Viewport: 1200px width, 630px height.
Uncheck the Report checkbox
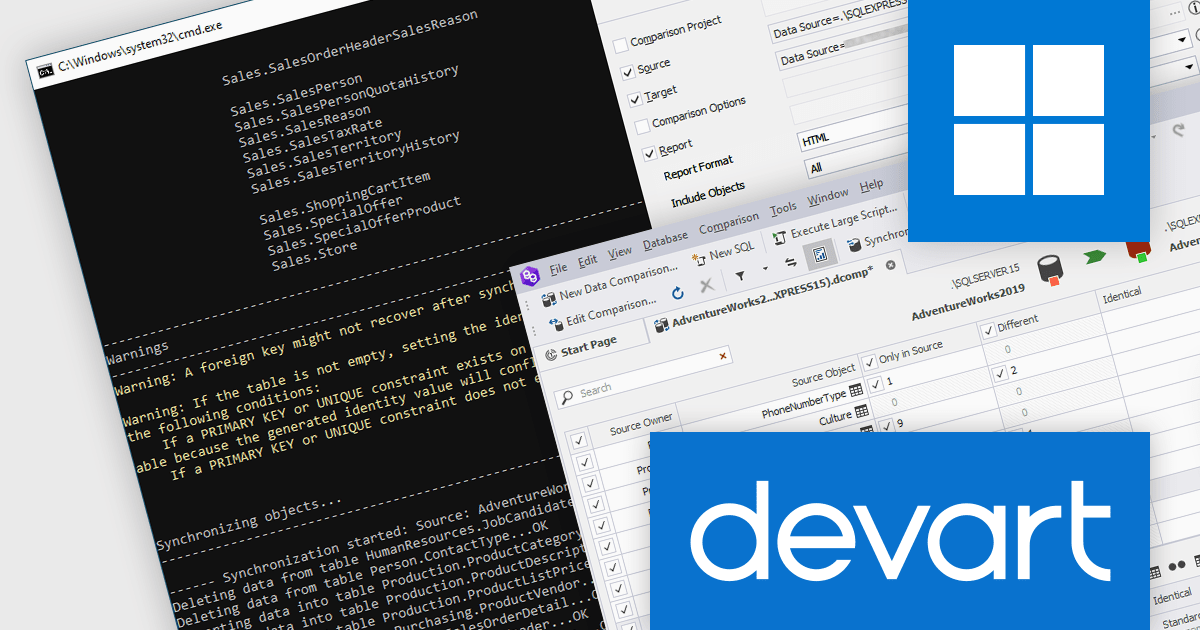tap(650, 153)
